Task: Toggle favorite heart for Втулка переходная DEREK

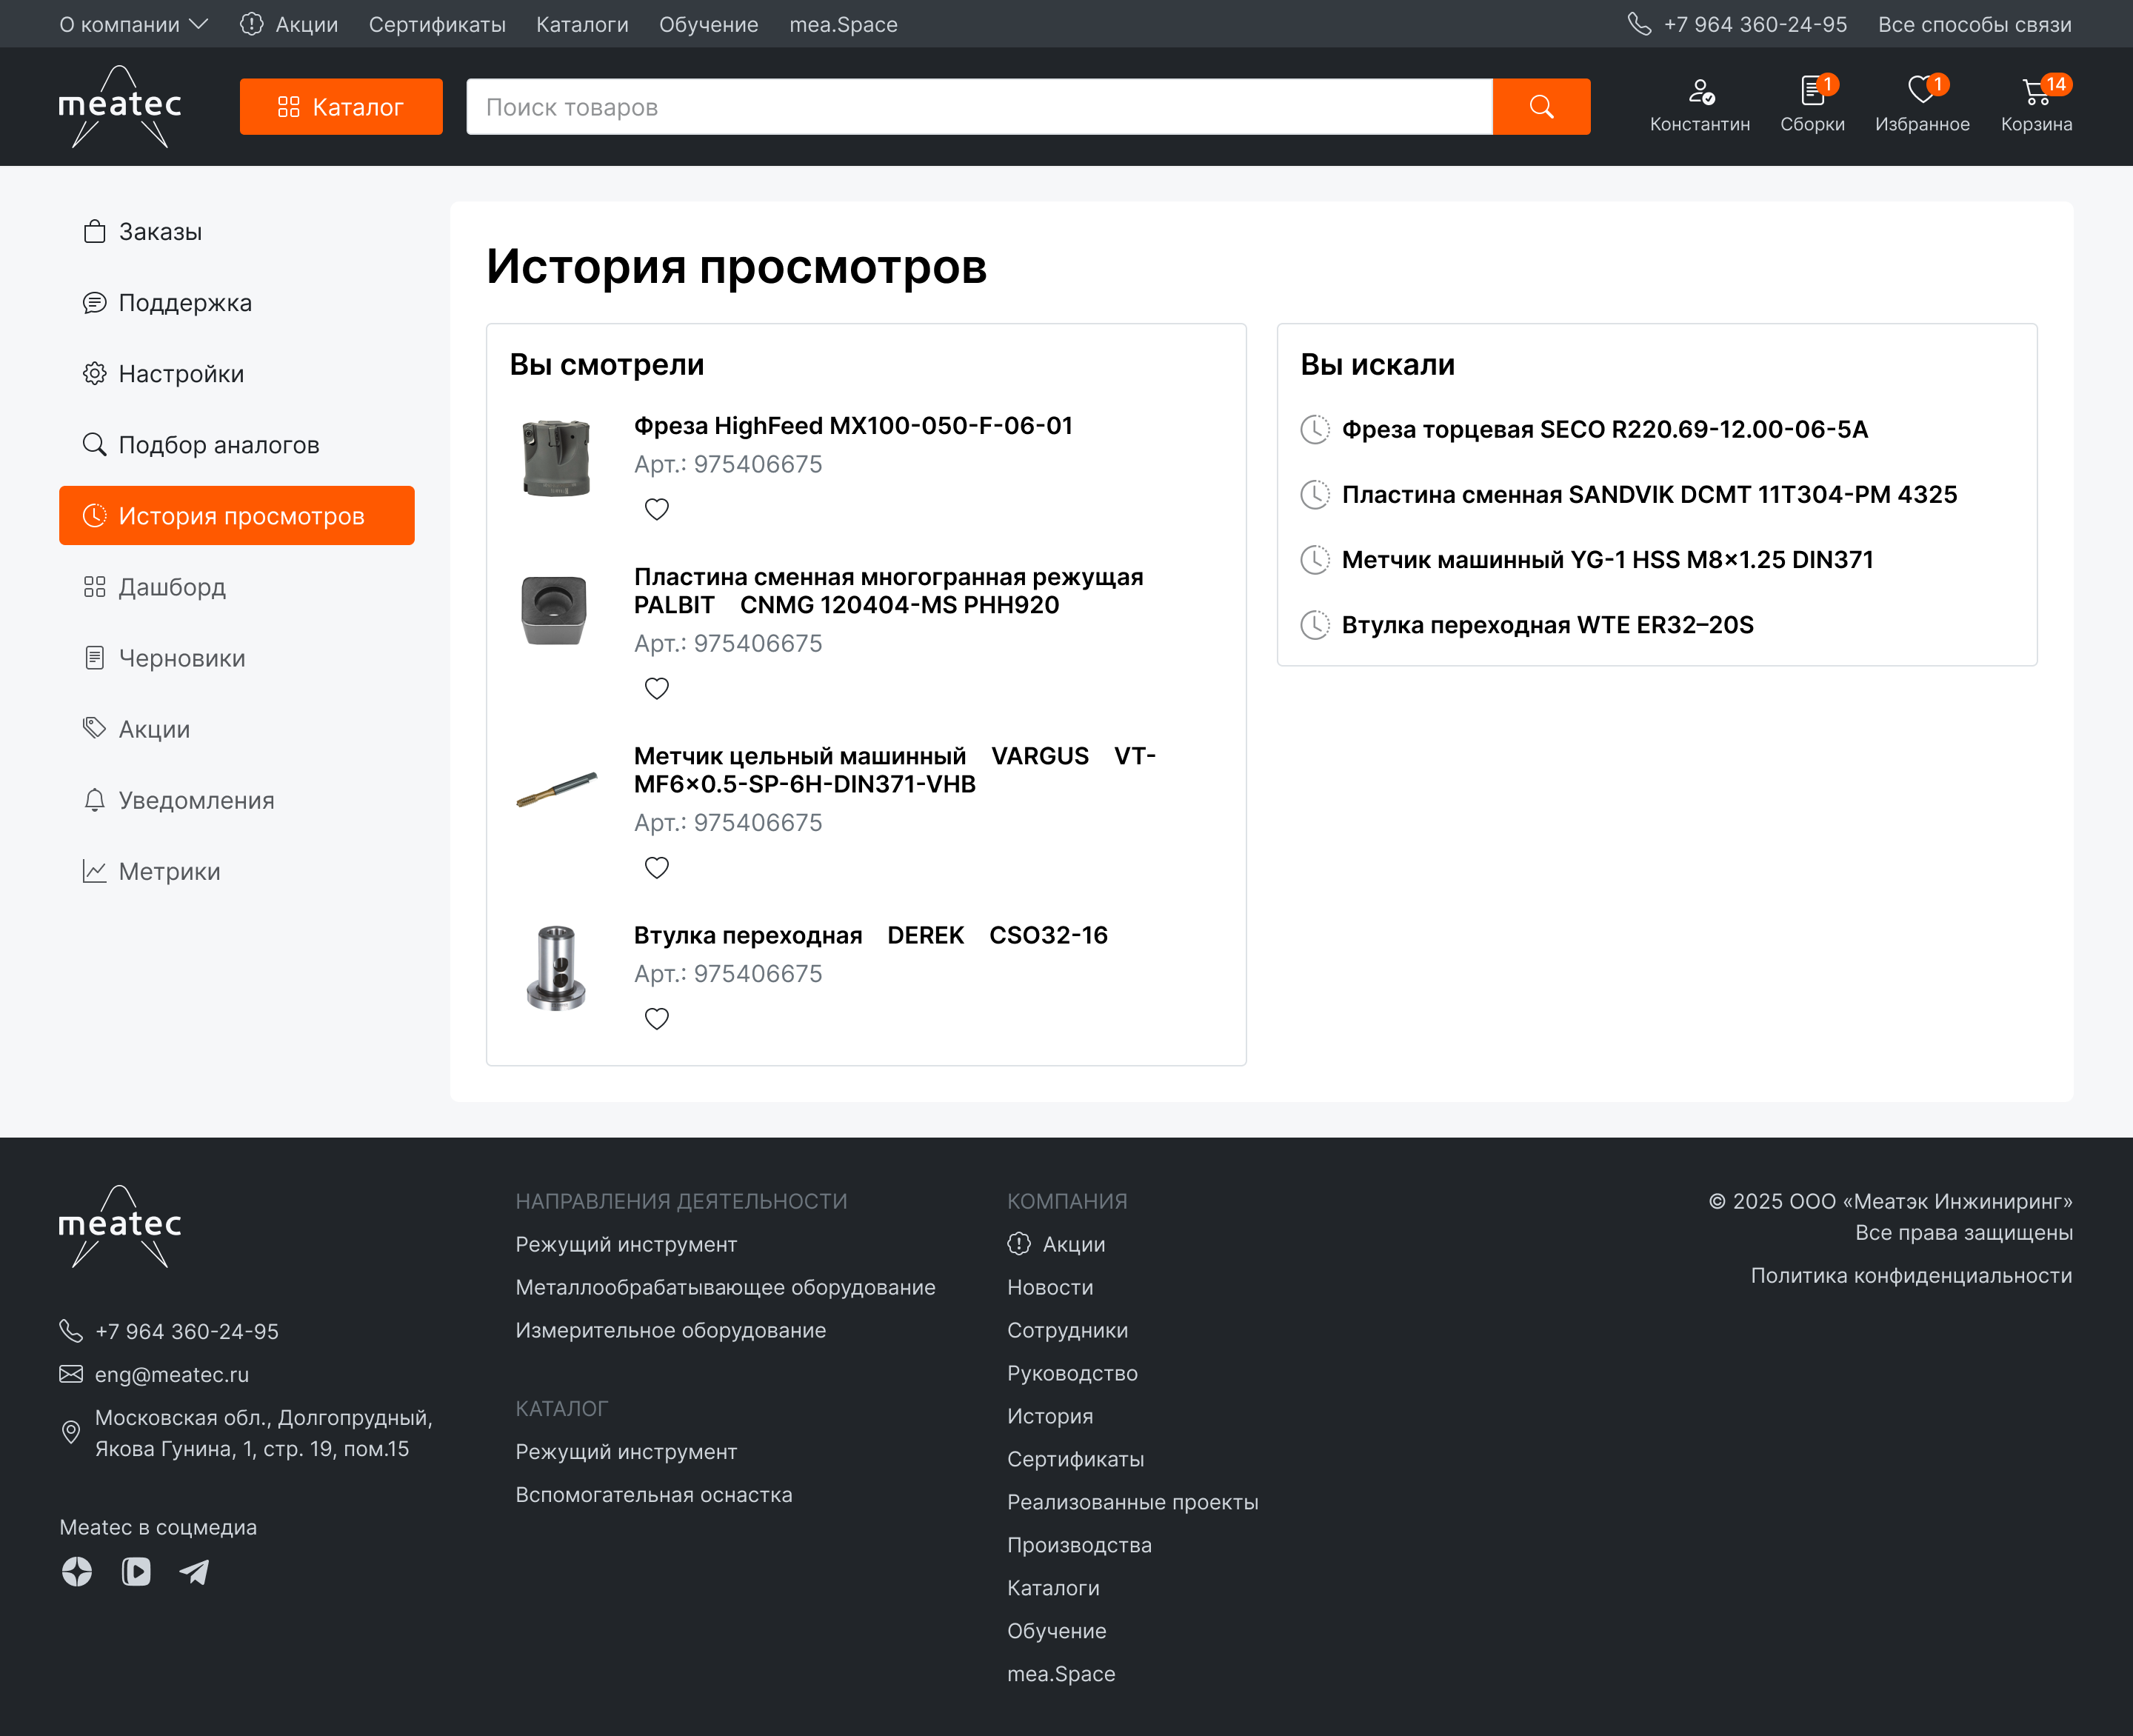Action: coord(657,1018)
